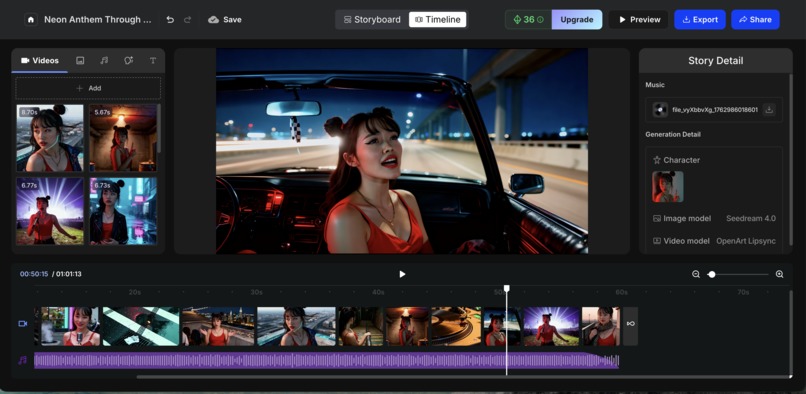Viewport: 806px width, 394px height.
Task: Add a new video clip
Action: click(x=88, y=88)
